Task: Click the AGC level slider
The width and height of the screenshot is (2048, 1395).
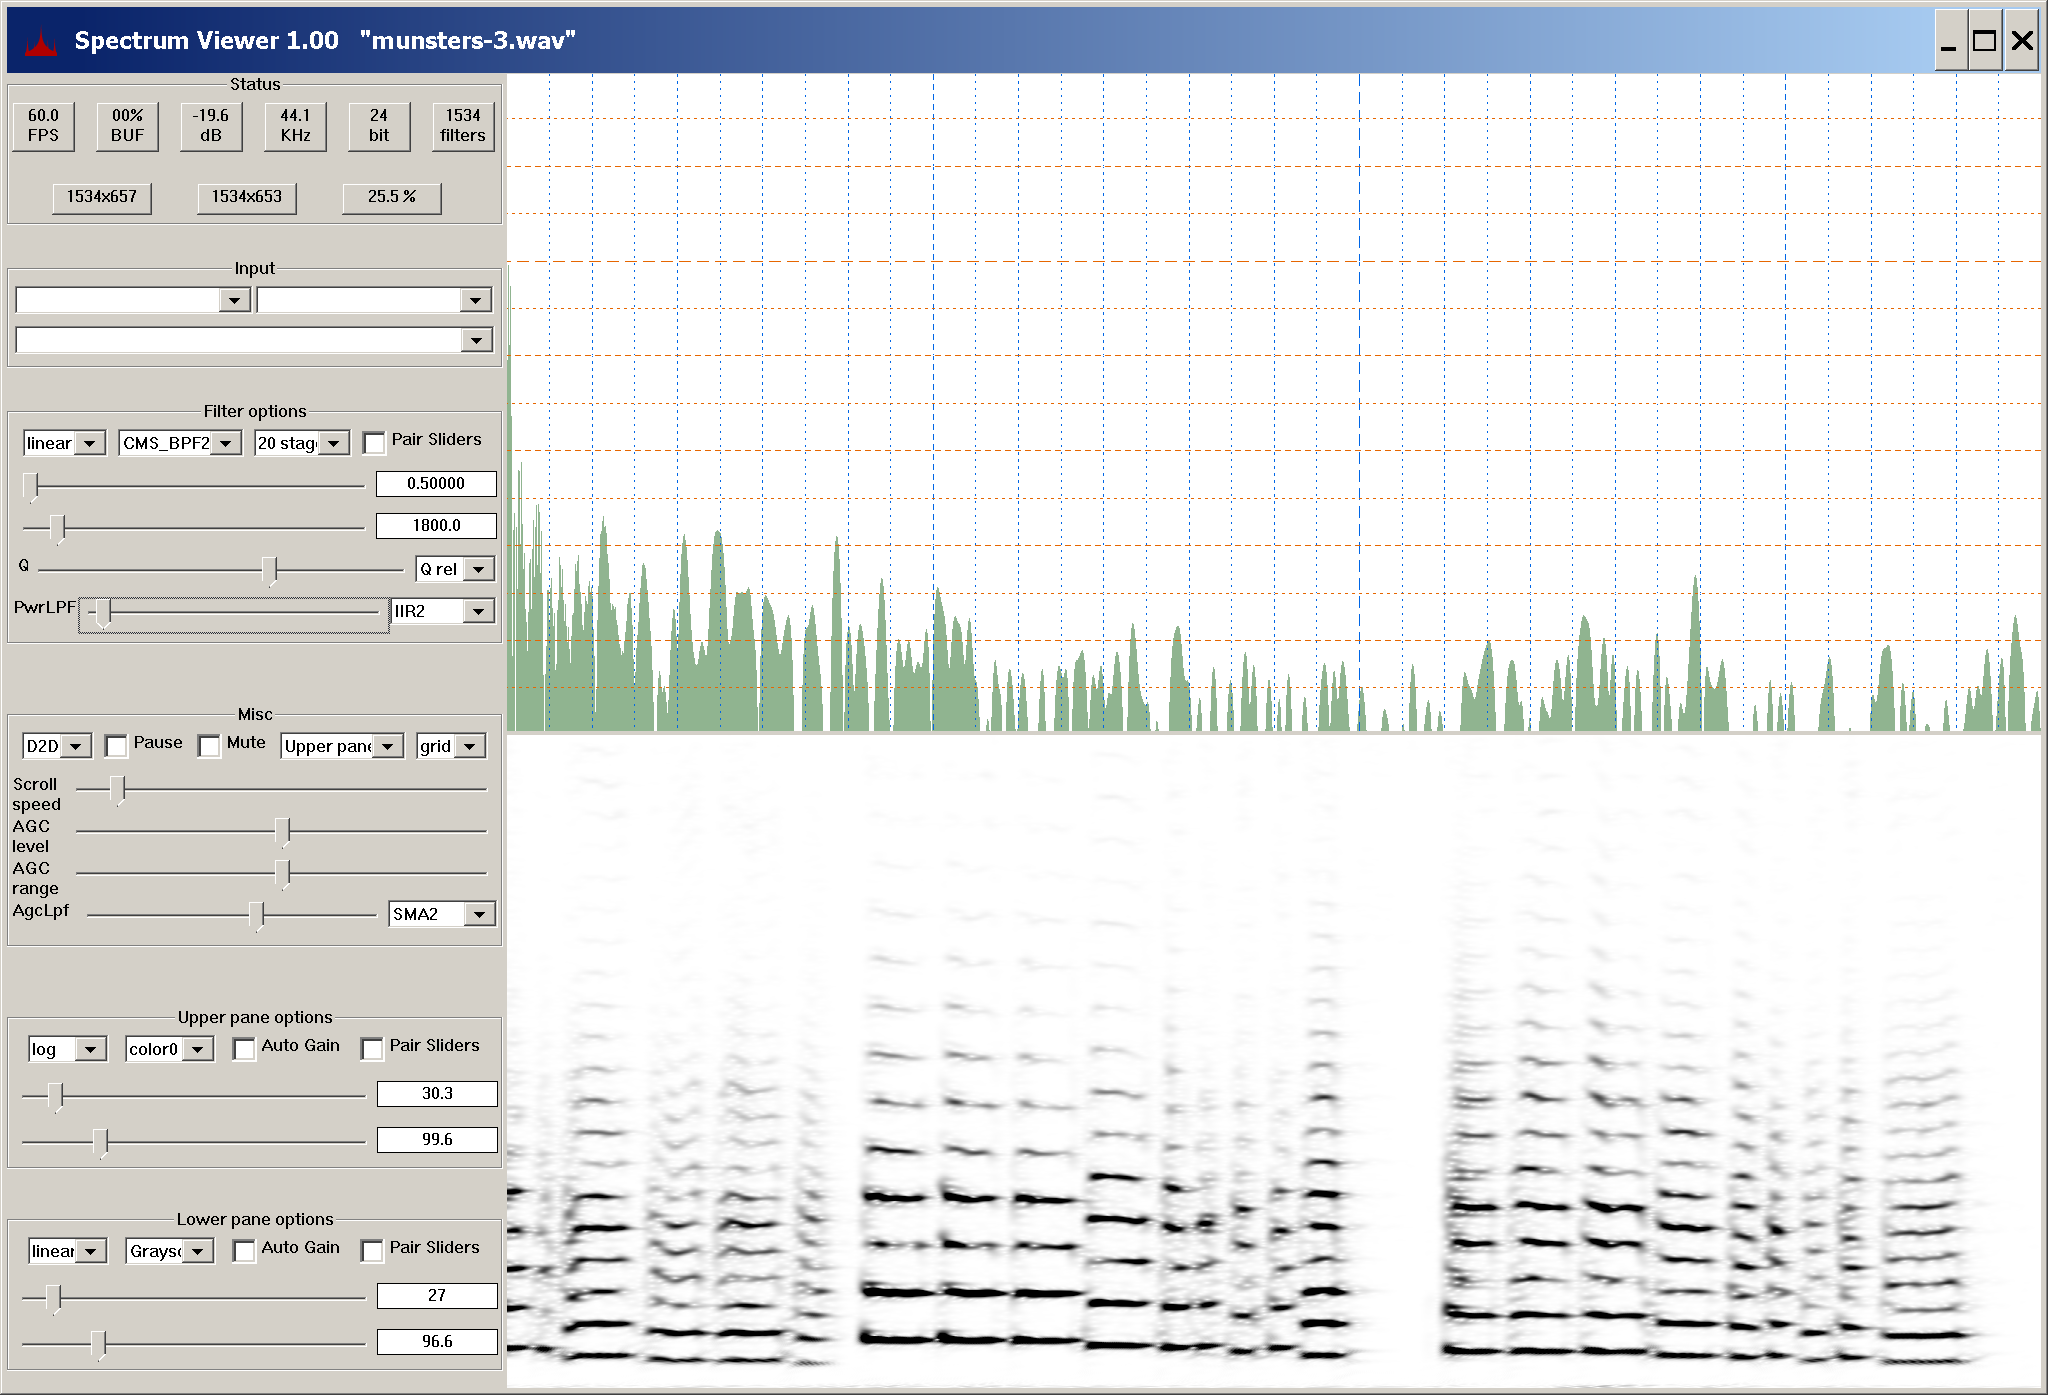Action: click(x=281, y=832)
